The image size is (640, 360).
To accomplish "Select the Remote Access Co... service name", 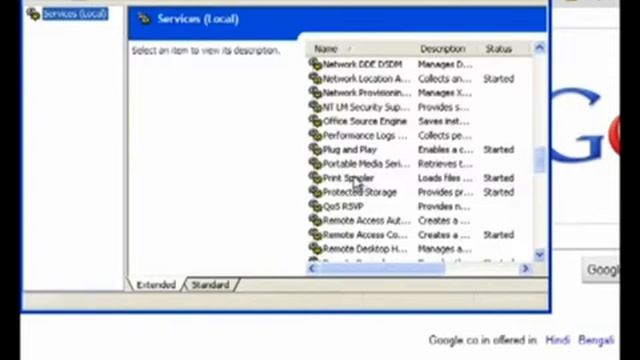I will [x=365, y=235].
